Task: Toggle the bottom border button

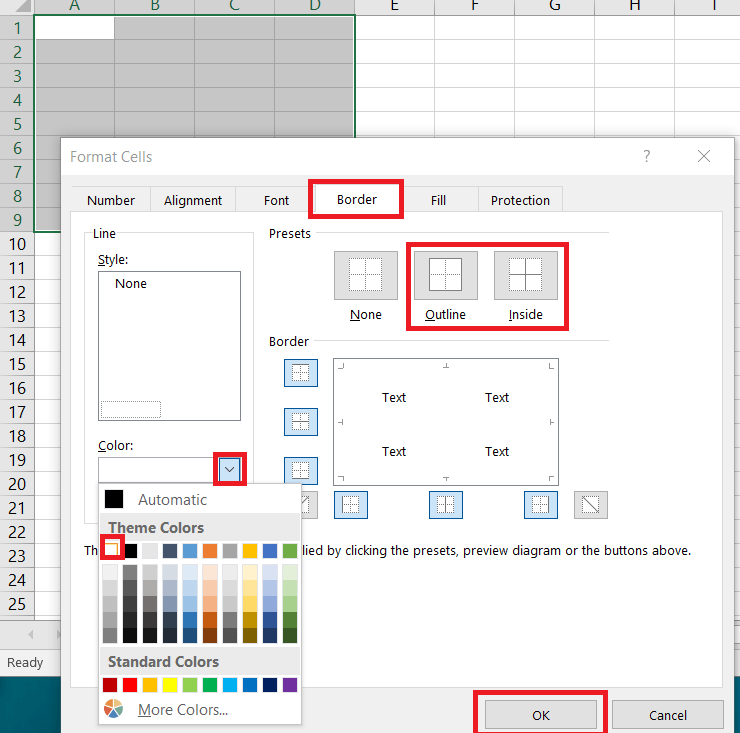Action: click(301, 471)
